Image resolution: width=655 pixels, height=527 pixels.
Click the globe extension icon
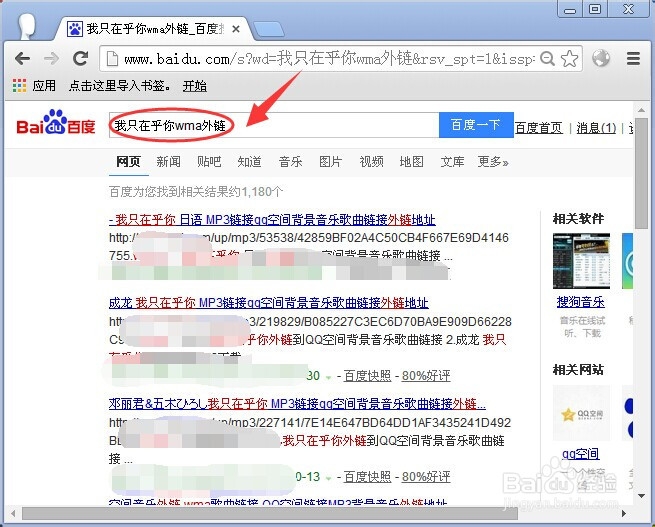tap(601, 58)
